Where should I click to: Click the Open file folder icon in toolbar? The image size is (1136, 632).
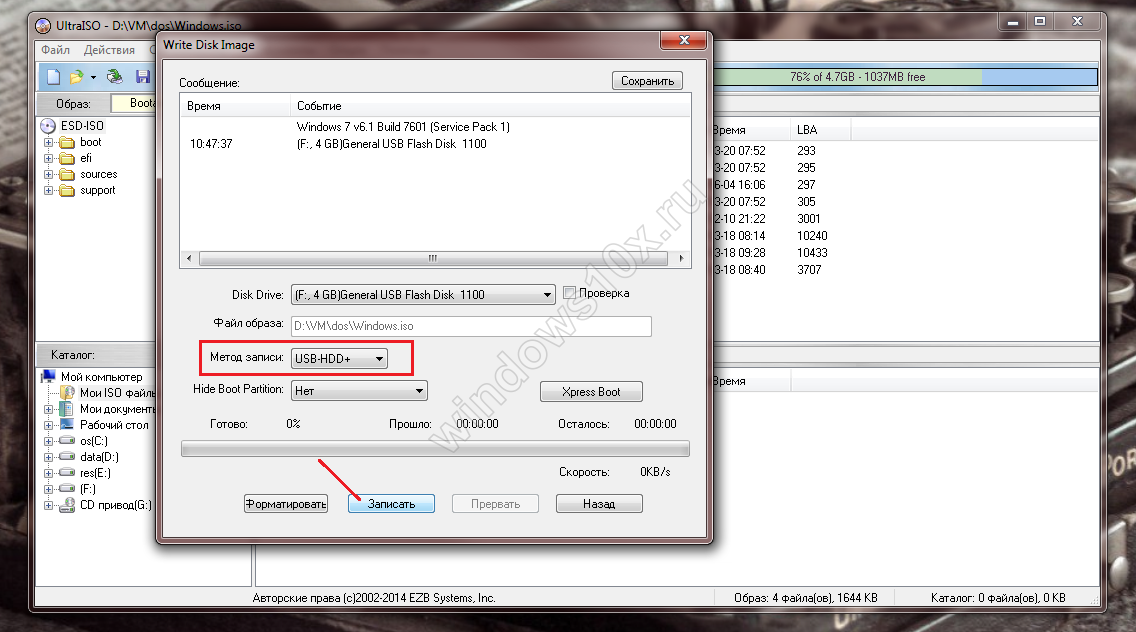76,77
